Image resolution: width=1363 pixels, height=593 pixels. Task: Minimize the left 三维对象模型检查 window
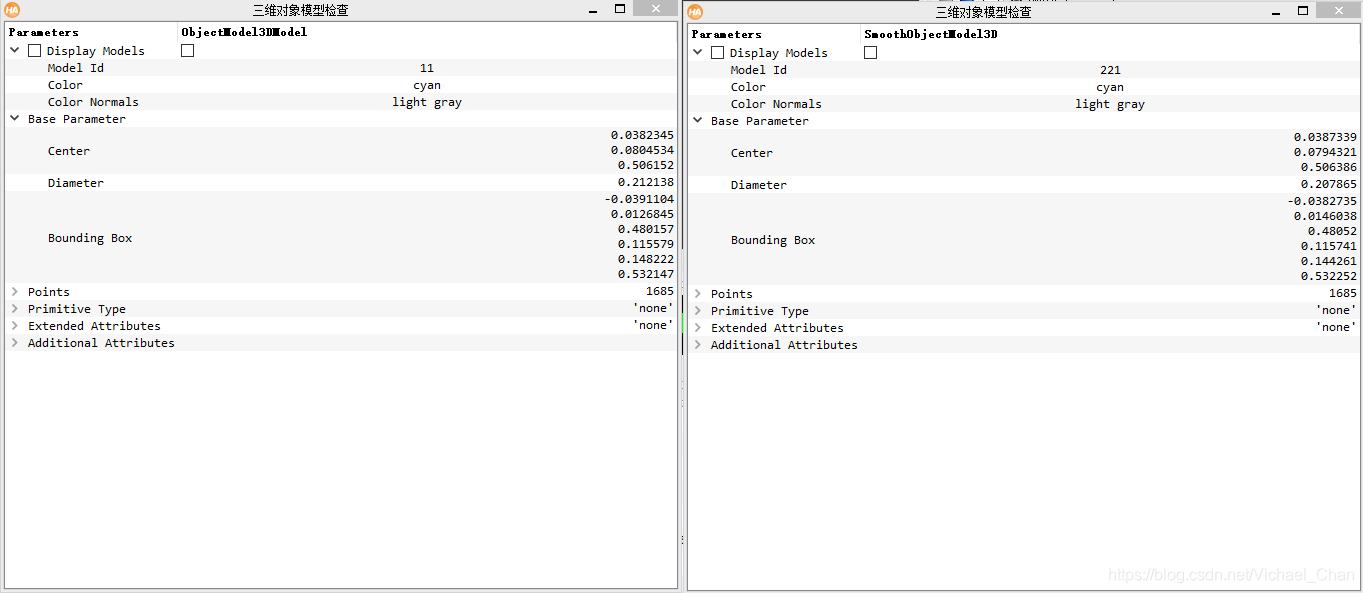click(594, 9)
